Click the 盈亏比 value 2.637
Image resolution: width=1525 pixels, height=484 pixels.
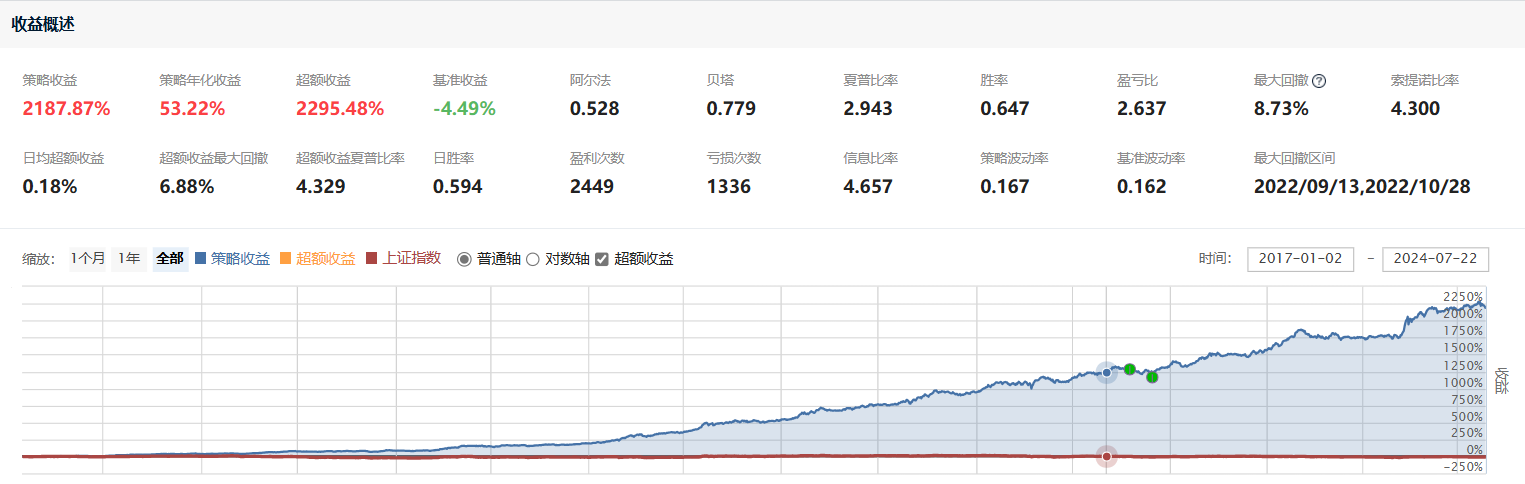[x=1142, y=108]
